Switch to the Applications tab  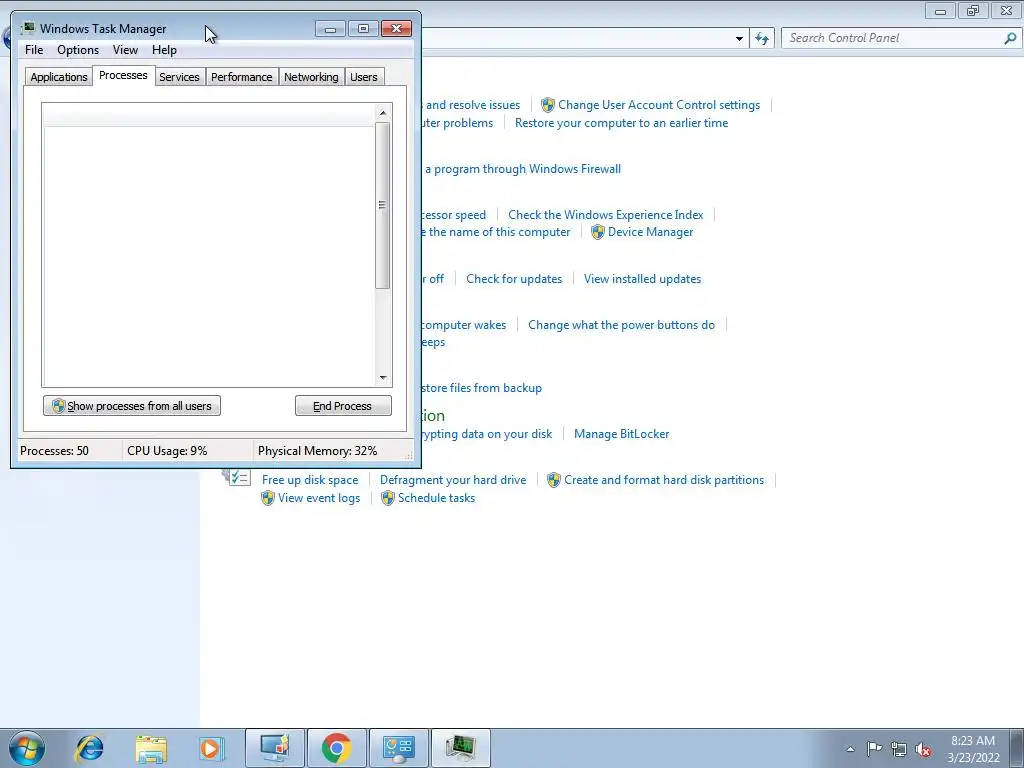59,77
